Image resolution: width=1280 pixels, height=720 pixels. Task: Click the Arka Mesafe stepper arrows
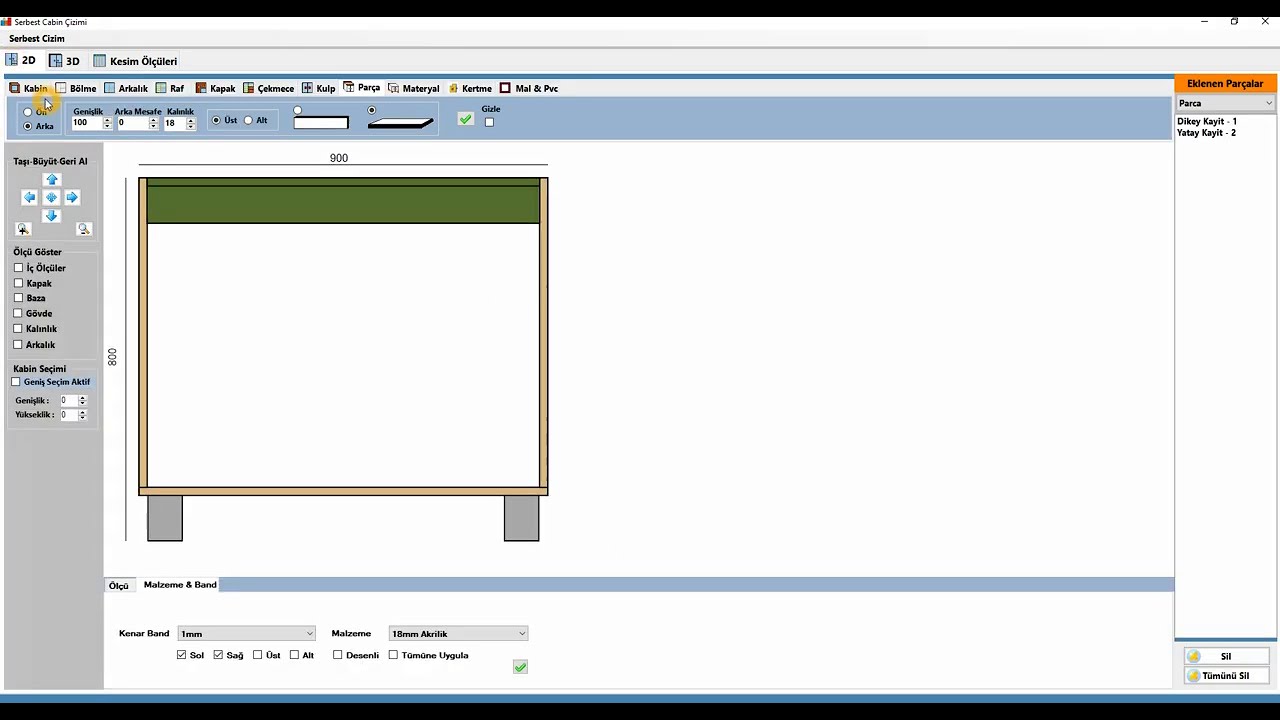(153, 123)
